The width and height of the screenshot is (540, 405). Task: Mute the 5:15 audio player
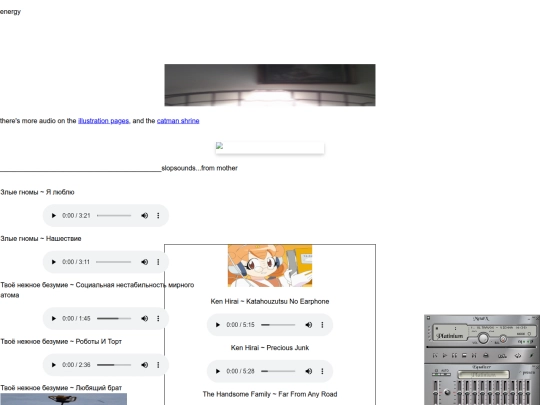pyautogui.click(x=309, y=325)
